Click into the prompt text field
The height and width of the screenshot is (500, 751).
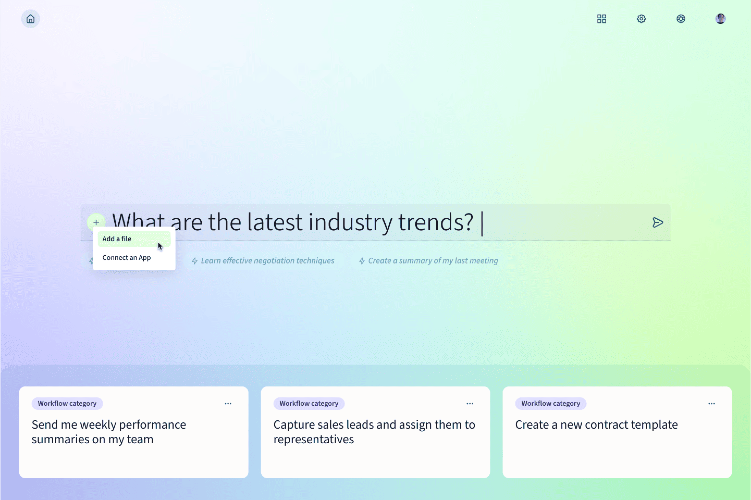(x=378, y=222)
